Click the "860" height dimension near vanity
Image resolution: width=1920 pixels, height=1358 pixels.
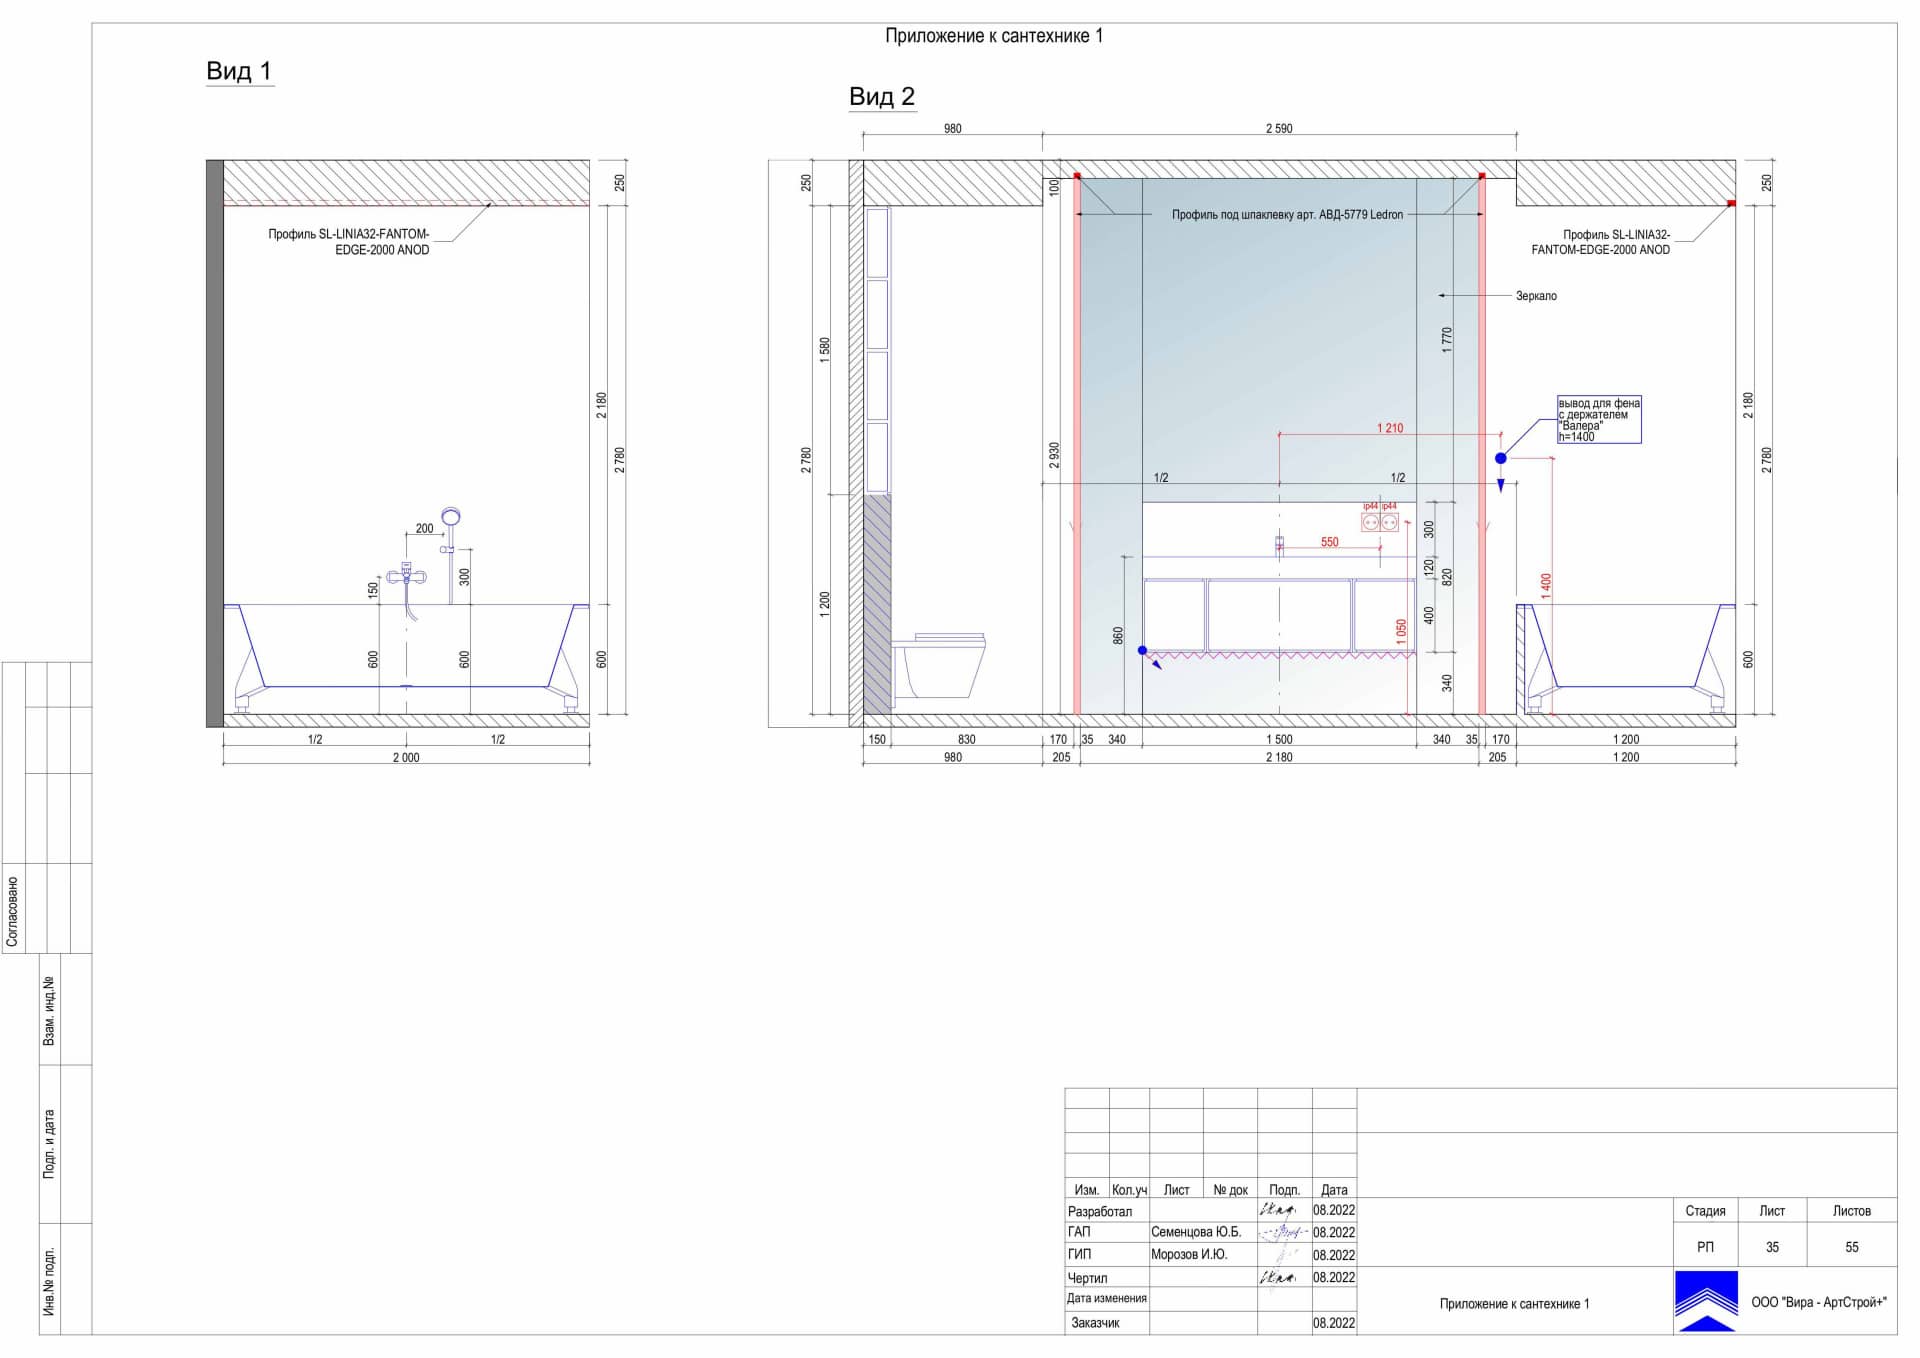(1118, 636)
